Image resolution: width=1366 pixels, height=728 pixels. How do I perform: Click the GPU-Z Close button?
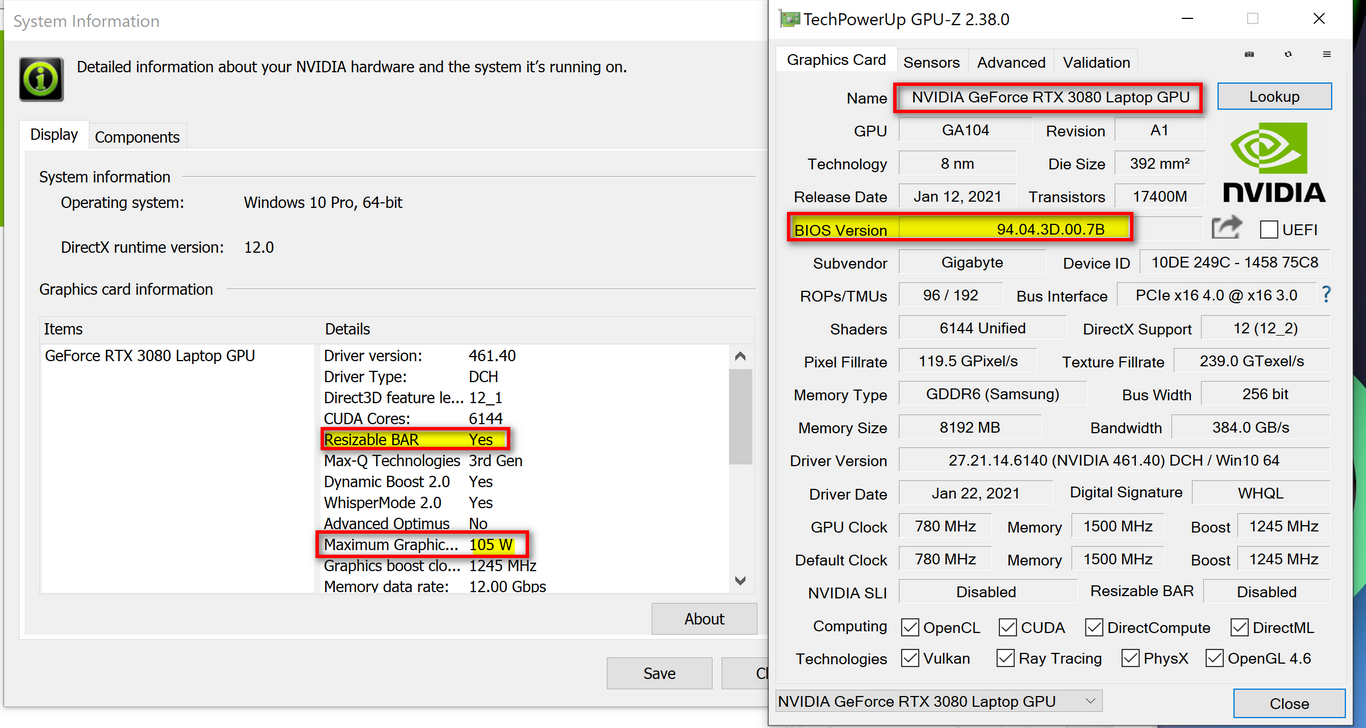1289,703
